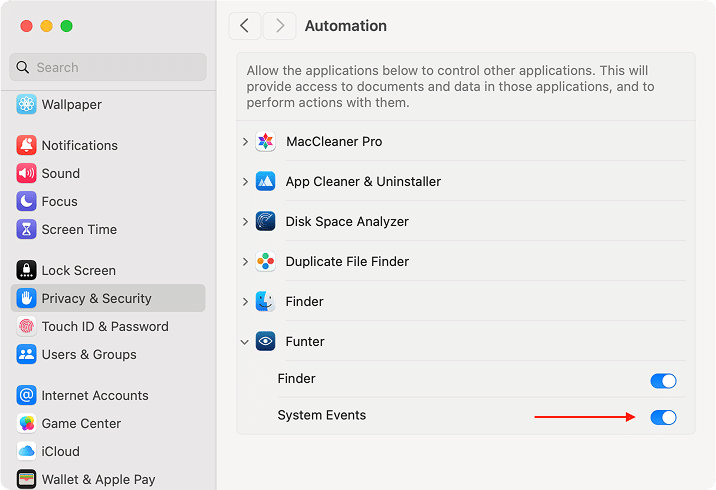Click the Search input field
This screenshot has width=716, height=490.
click(108, 67)
